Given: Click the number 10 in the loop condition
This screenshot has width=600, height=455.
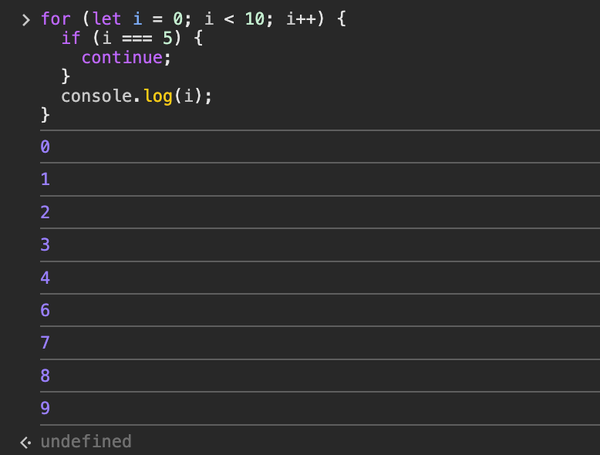Looking at the screenshot, I should [256, 20].
